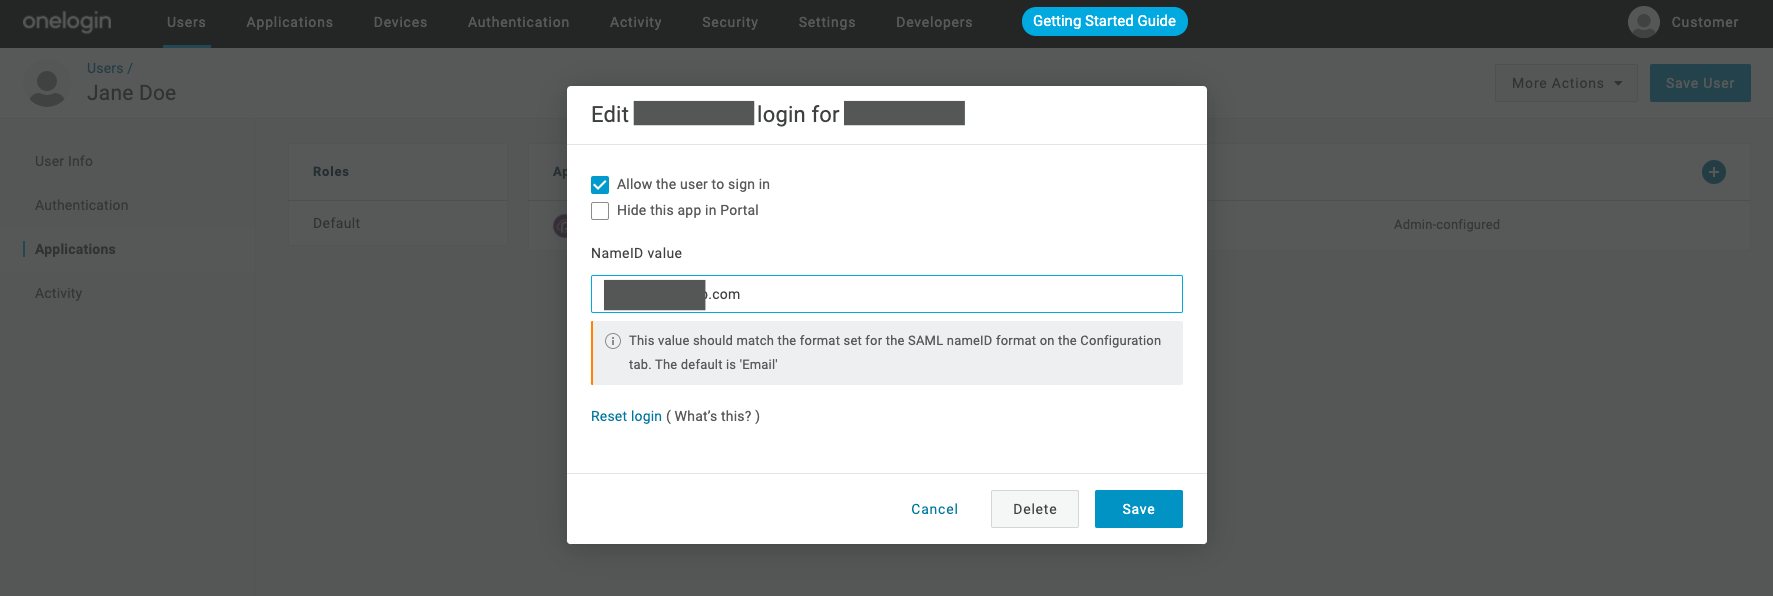The image size is (1773, 596).
Task: Click the info icon in the NameID hint
Action: [x=613, y=341]
